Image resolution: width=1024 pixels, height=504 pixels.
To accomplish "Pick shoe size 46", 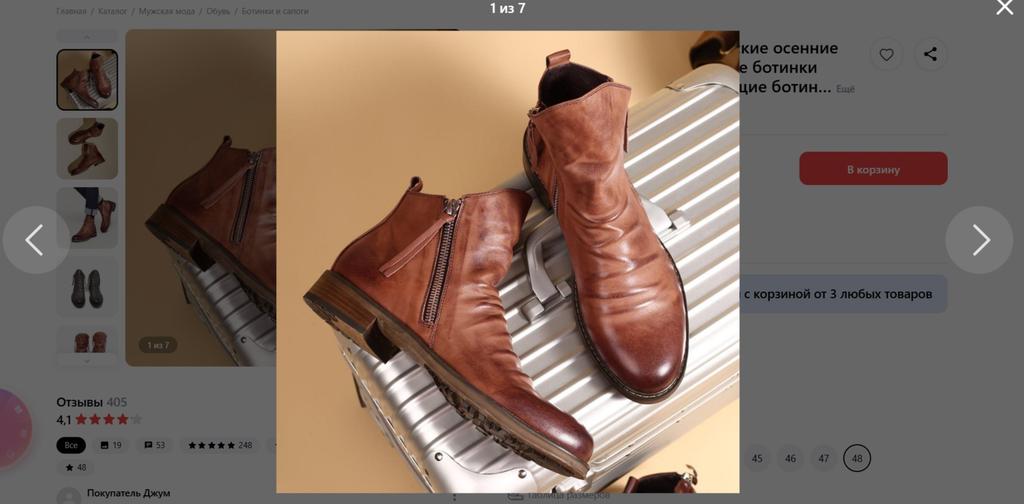I will pyautogui.click(x=790, y=458).
